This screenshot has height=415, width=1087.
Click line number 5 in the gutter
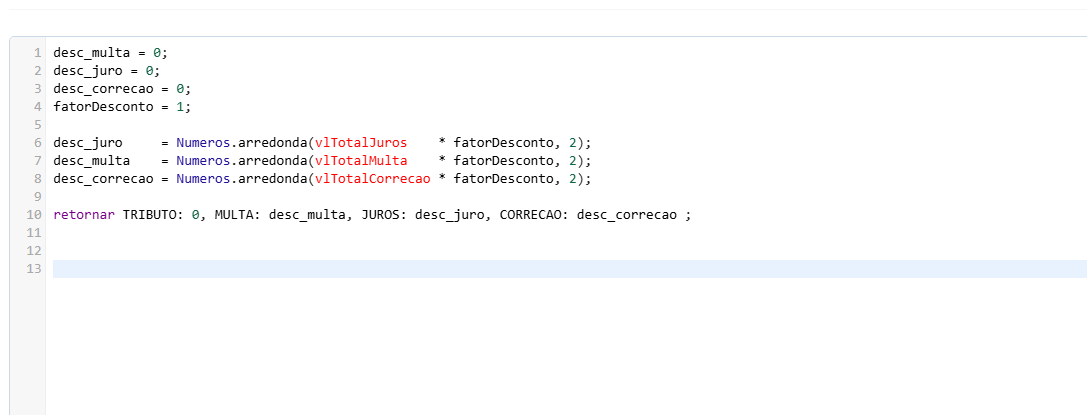click(37, 125)
